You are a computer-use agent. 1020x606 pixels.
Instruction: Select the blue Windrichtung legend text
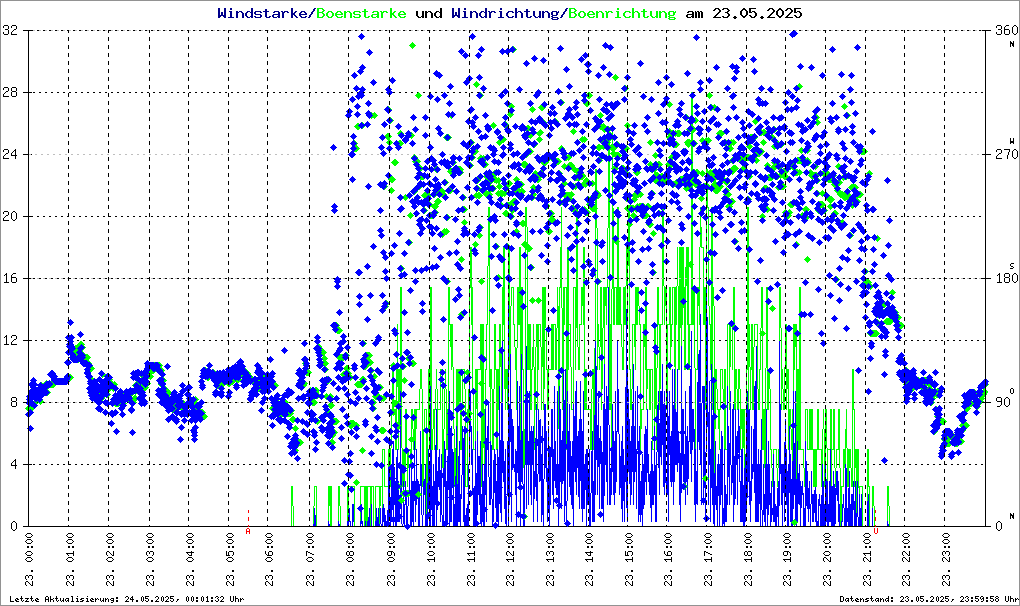tap(506, 14)
